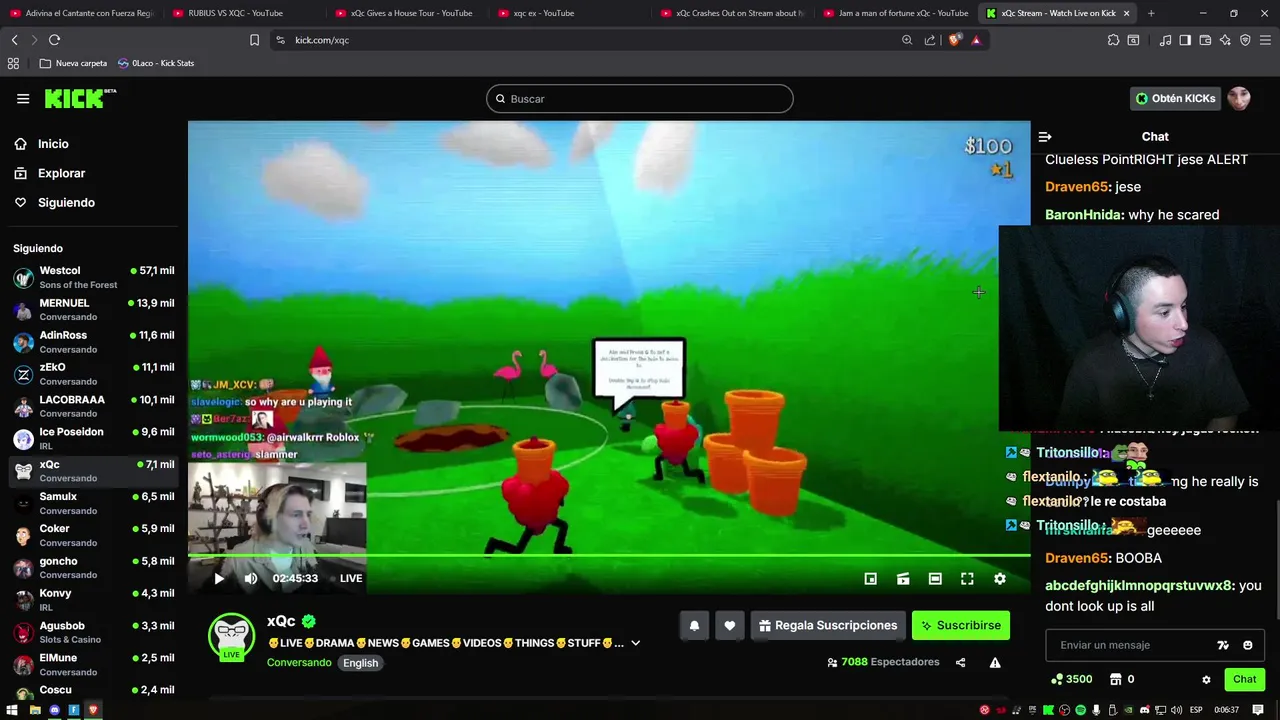Open chat translation icon in message box
Viewport: 1280px width, 720px height.
[x=1222, y=645]
